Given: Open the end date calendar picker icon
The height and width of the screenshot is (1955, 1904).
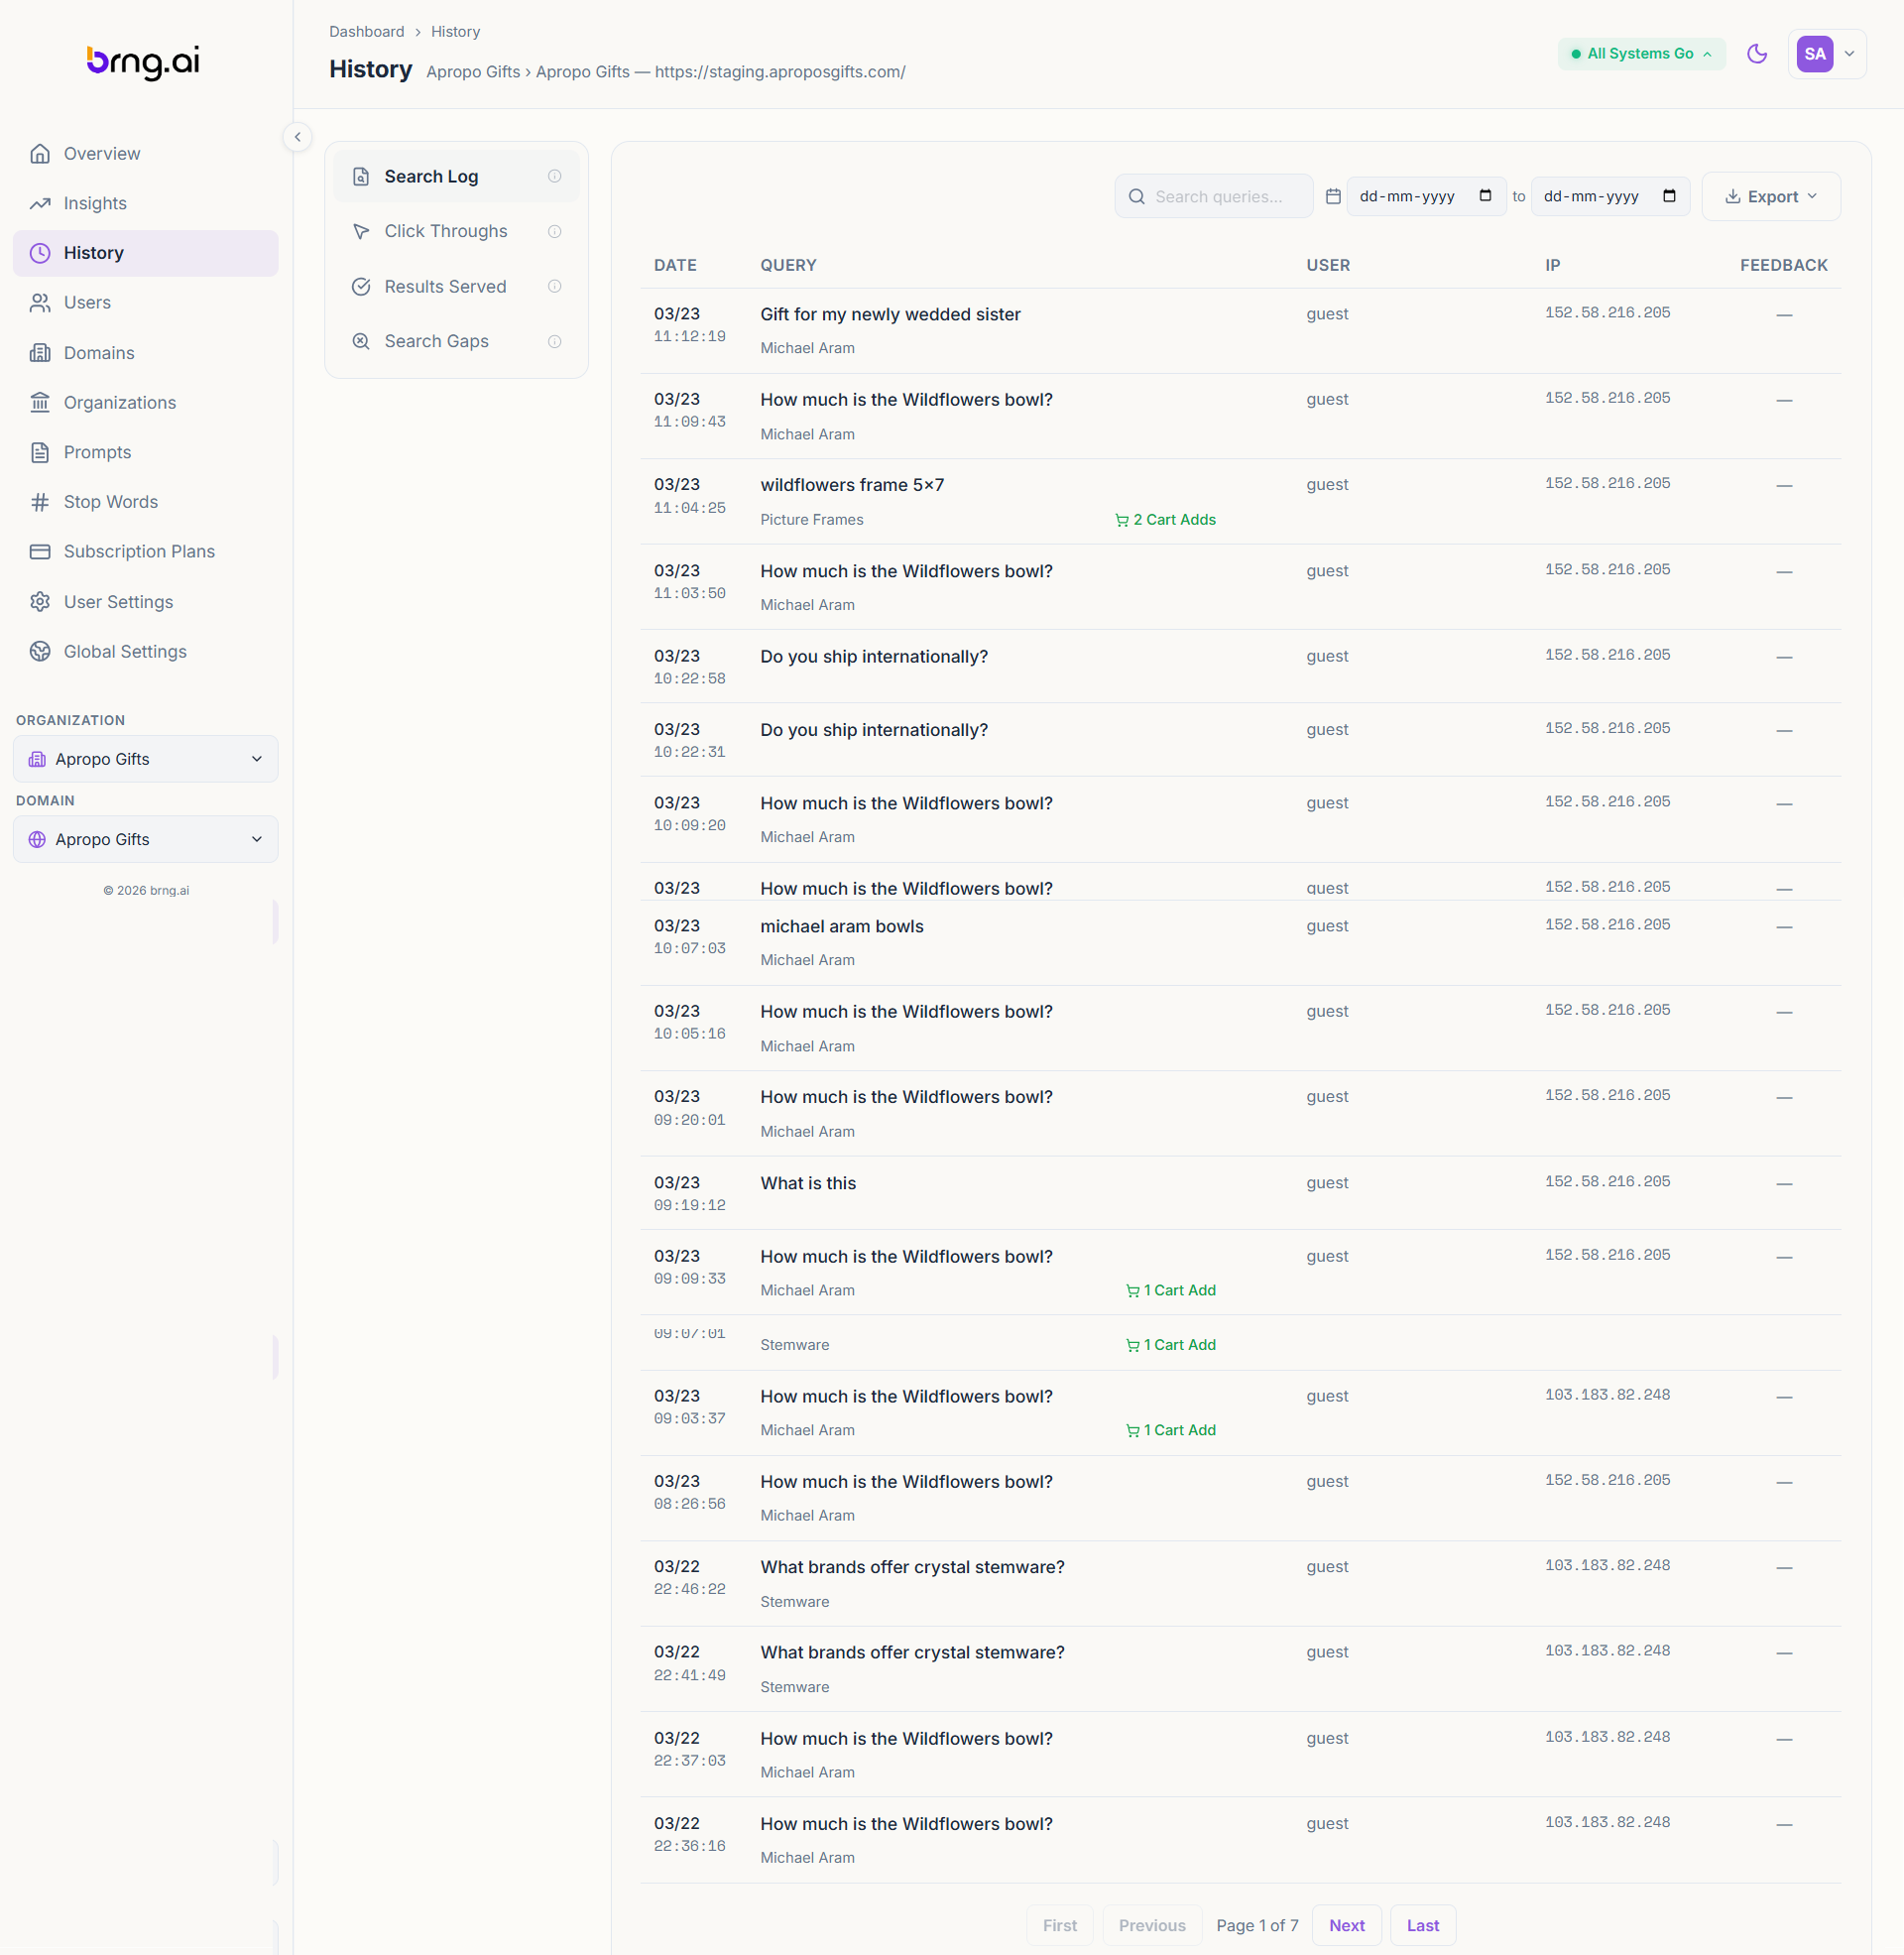Looking at the screenshot, I should (1669, 196).
